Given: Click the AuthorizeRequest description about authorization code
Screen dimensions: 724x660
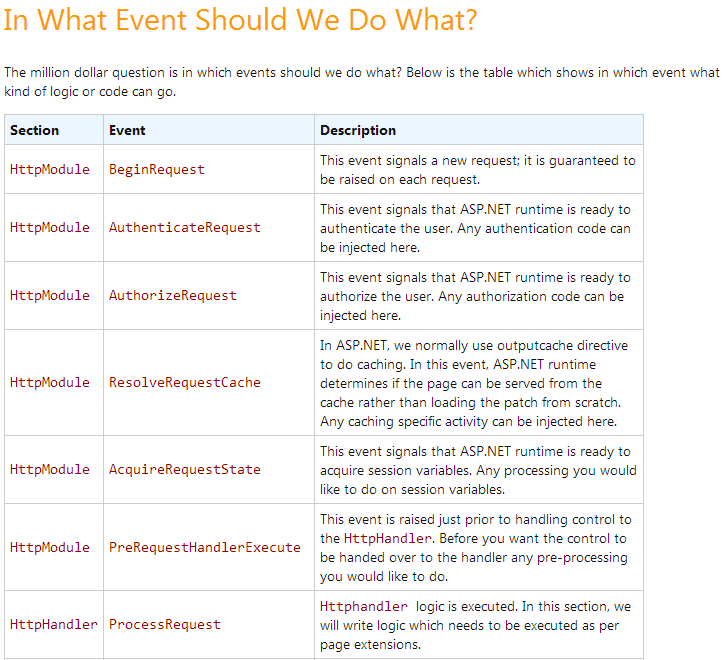Looking at the screenshot, I should (476, 296).
